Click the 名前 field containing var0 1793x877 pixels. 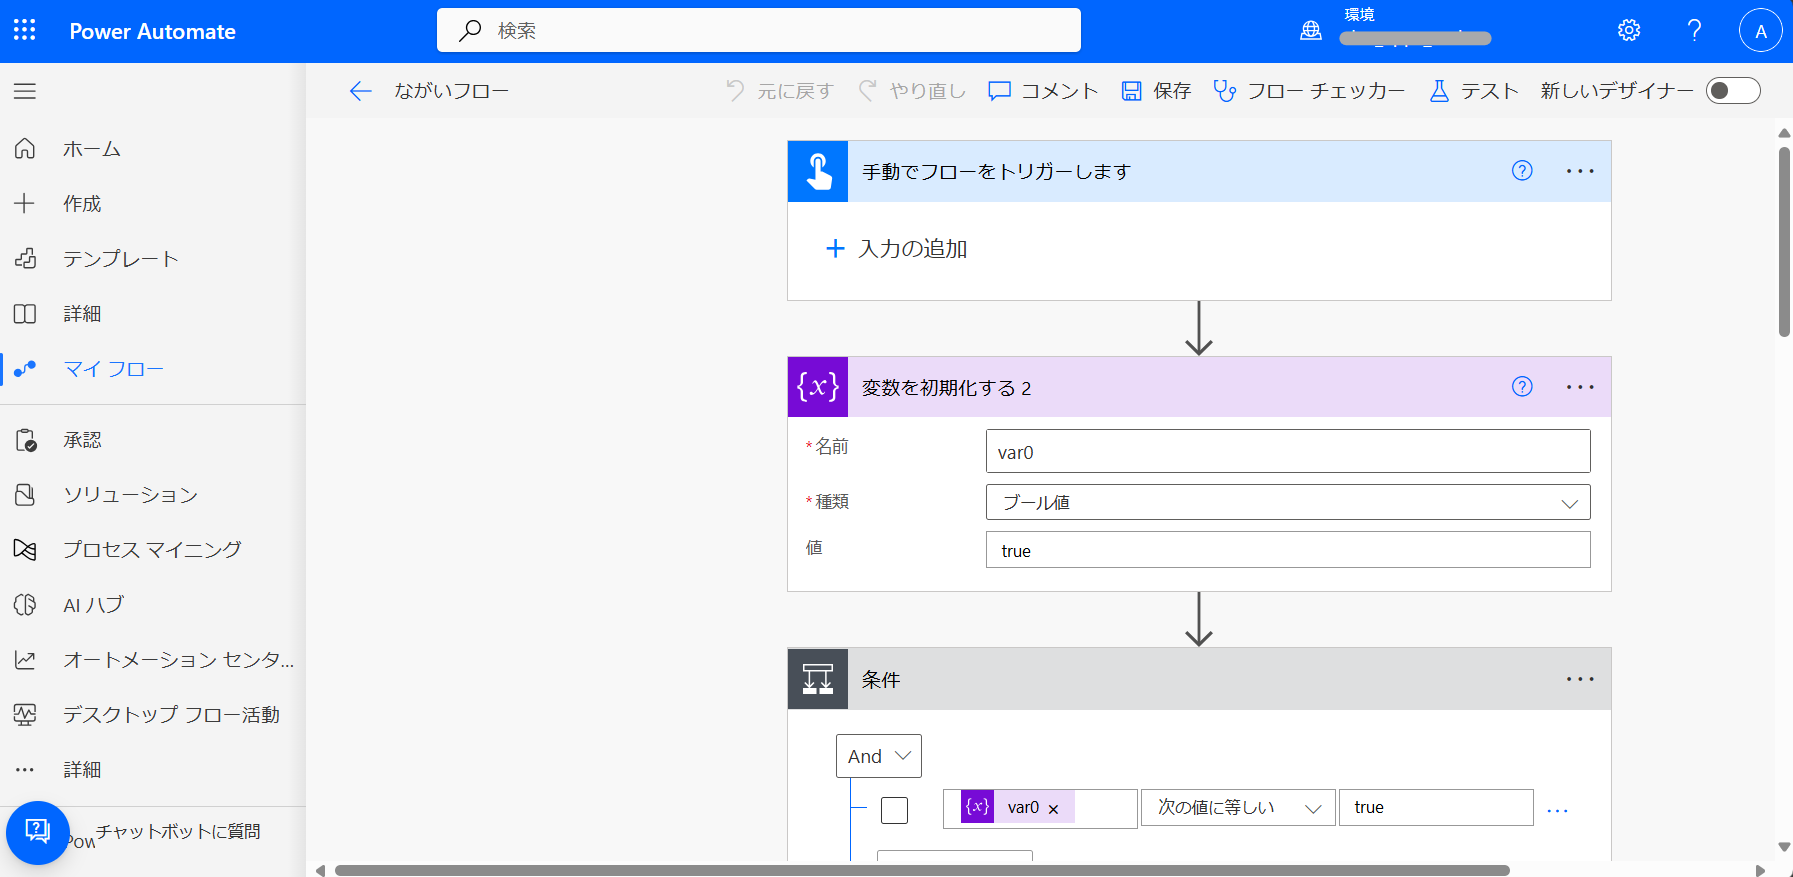[1288, 451]
